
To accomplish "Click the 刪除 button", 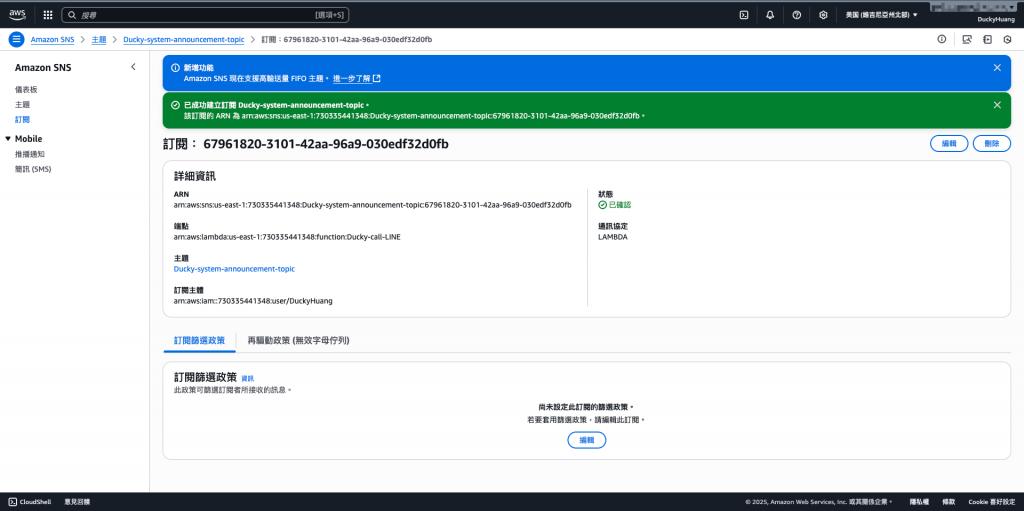I will tap(991, 144).
